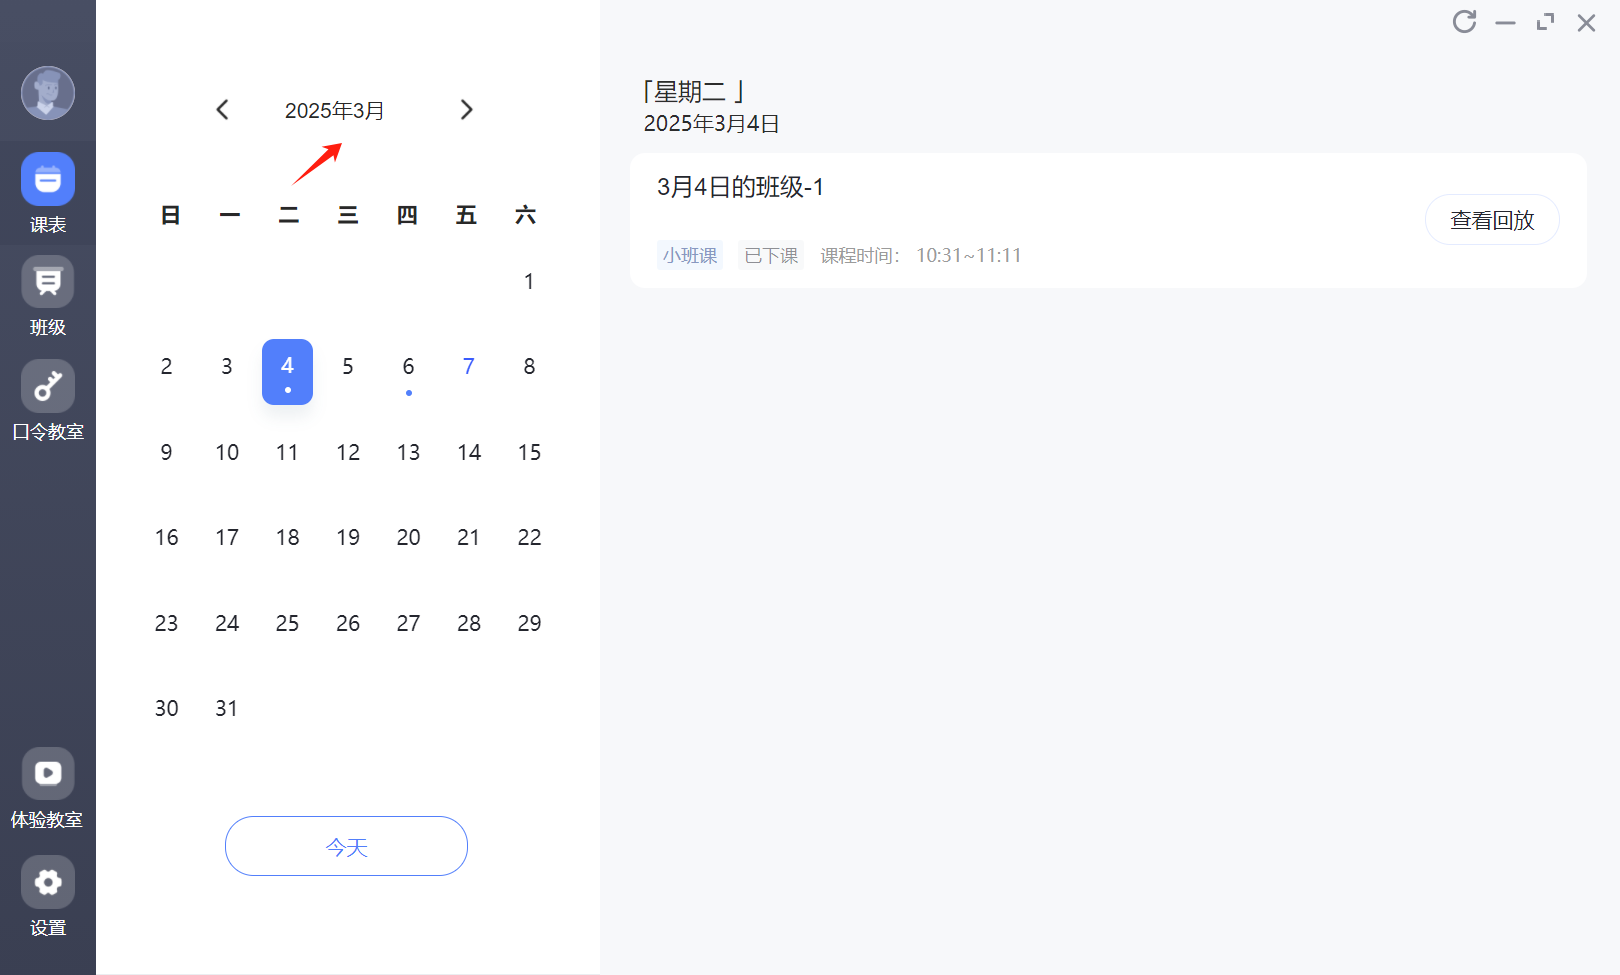Go to the previous month with left chevron
Image resolution: width=1620 pixels, height=975 pixels.
pos(222,109)
